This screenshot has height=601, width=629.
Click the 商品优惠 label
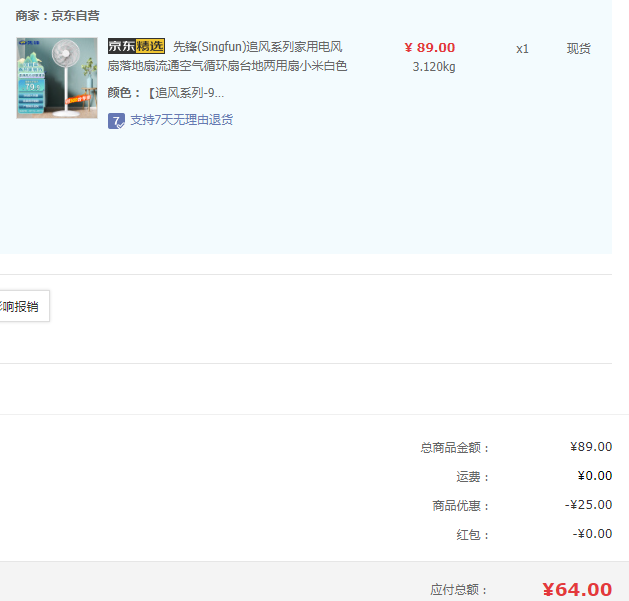pyautogui.click(x=461, y=506)
